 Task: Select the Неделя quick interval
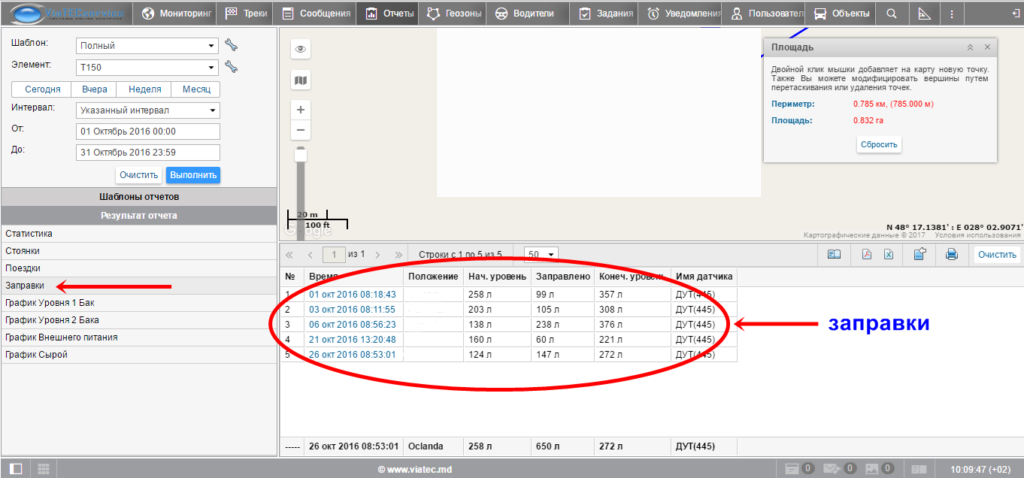click(145, 89)
